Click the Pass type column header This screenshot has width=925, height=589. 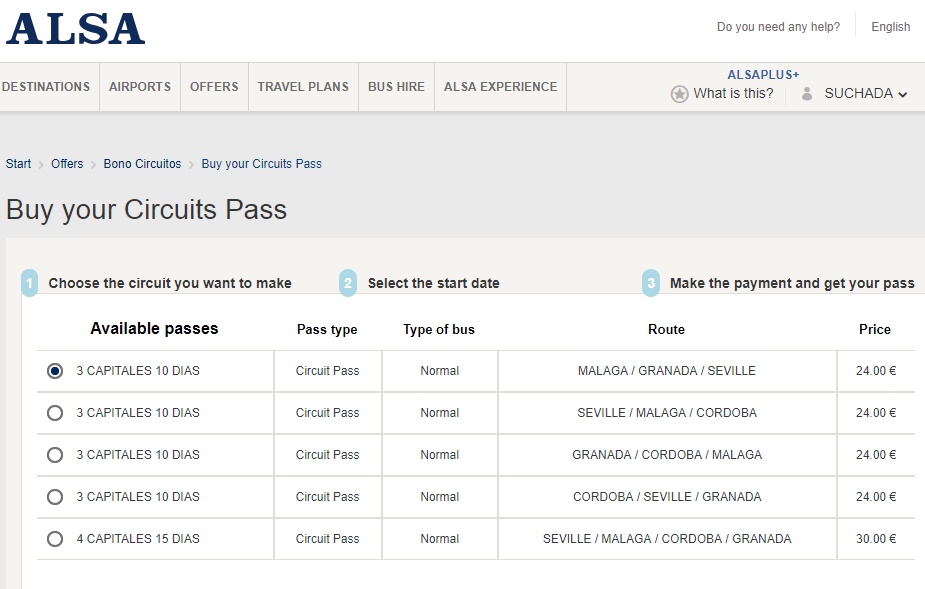pyautogui.click(x=327, y=329)
